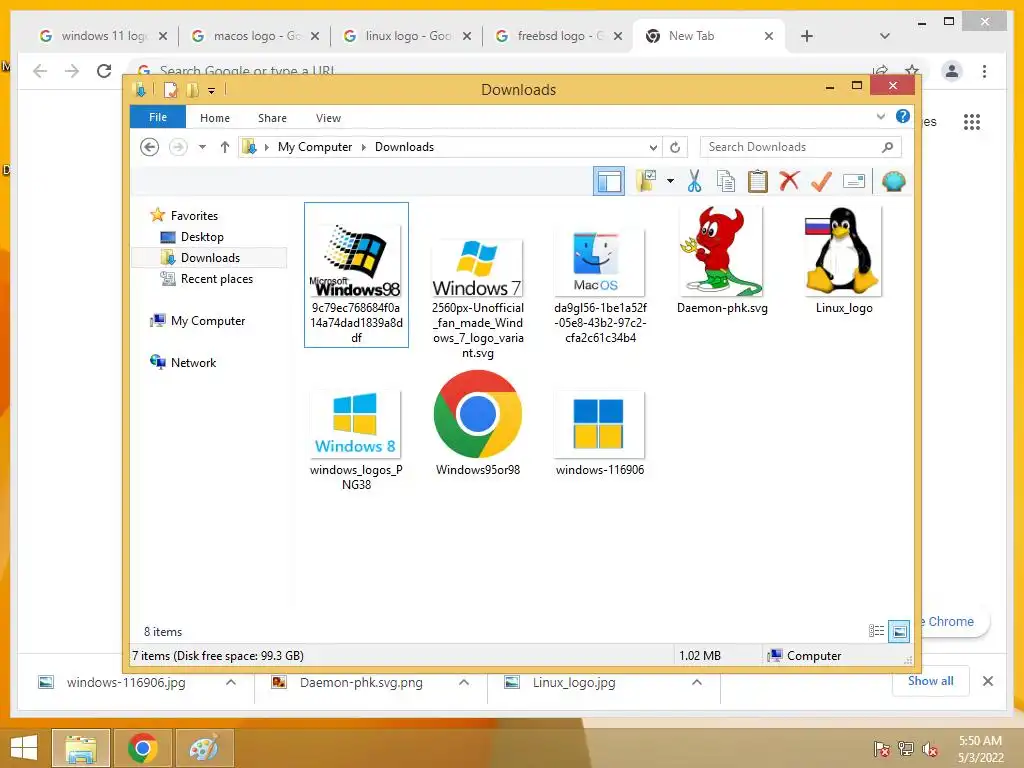This screenshot has height=768, width=1024.
Task: Expand the dropdown arrow beside folder options icon
Action: tap(671, 181)
